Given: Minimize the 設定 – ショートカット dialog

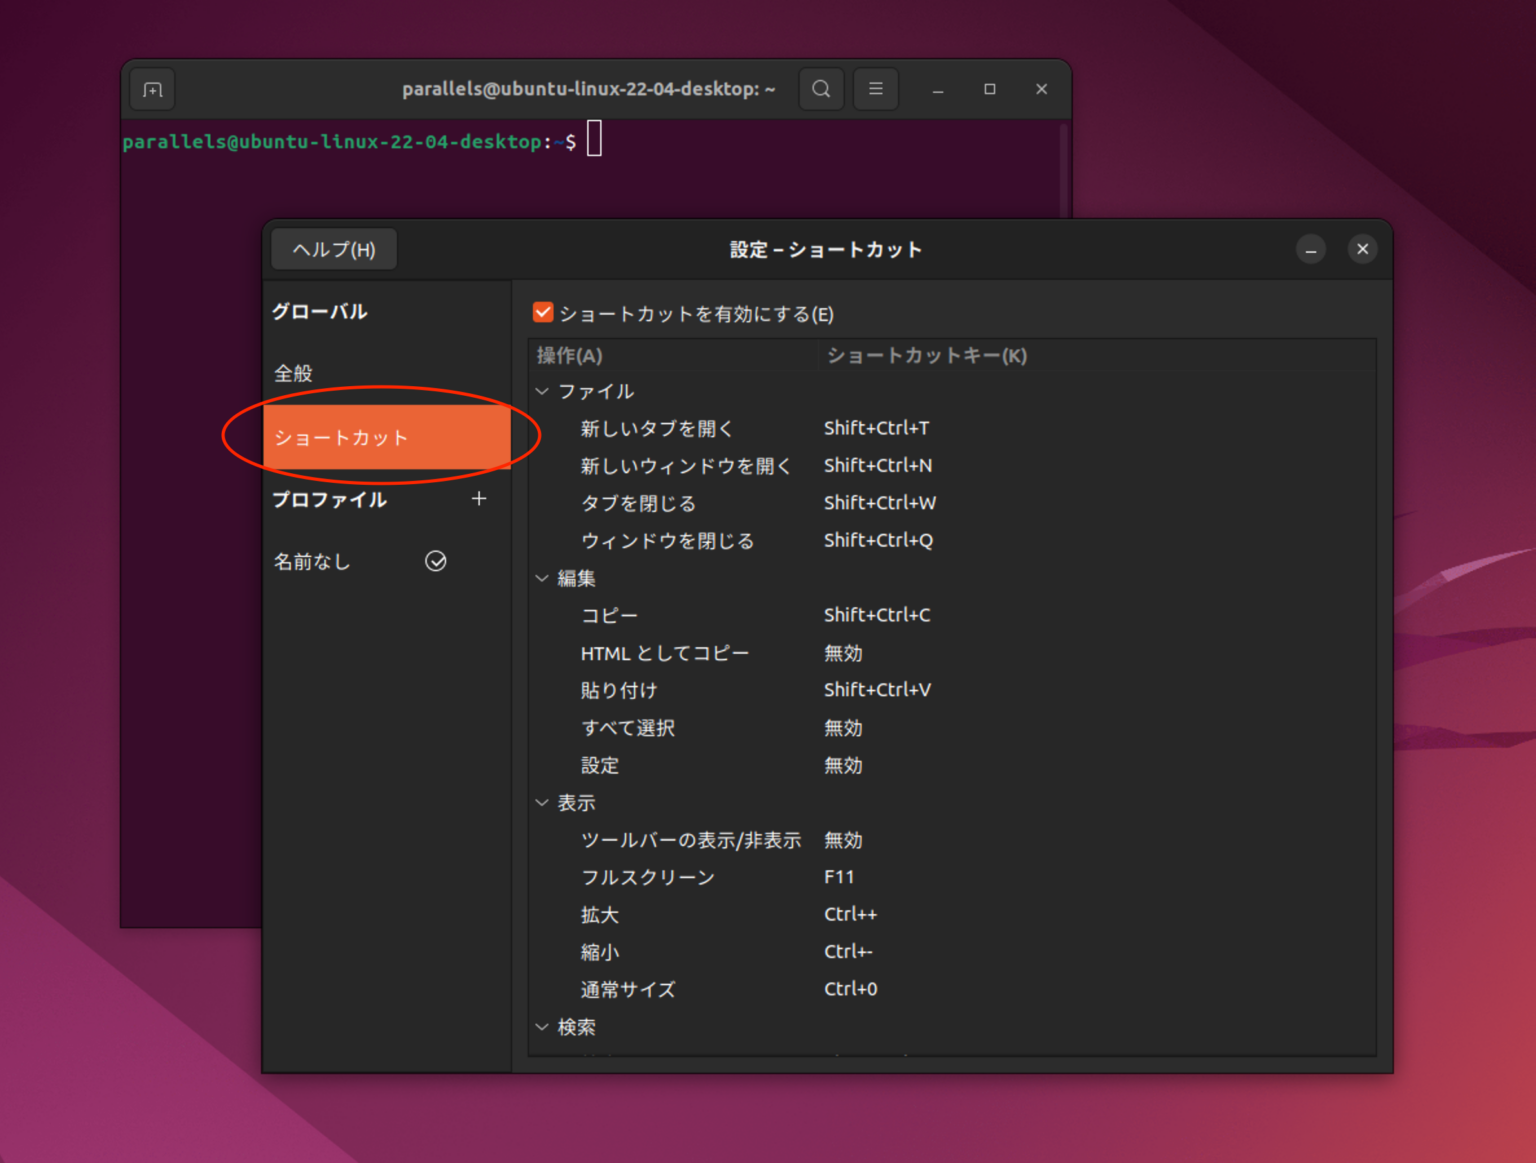Looking at the screenshot, I should [1311, 250].
